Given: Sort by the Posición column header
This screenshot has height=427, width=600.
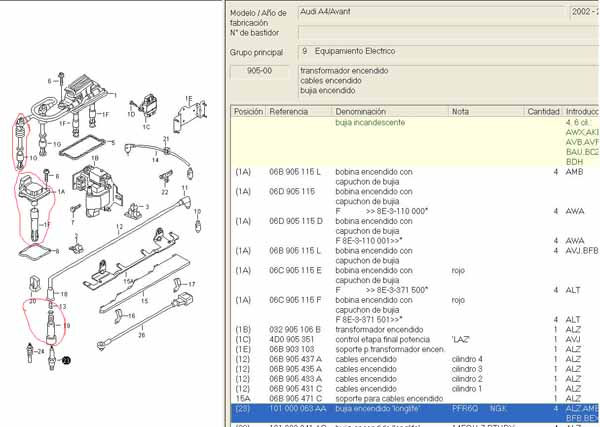Looking at the screenshot, I should [x=248, y=112].
